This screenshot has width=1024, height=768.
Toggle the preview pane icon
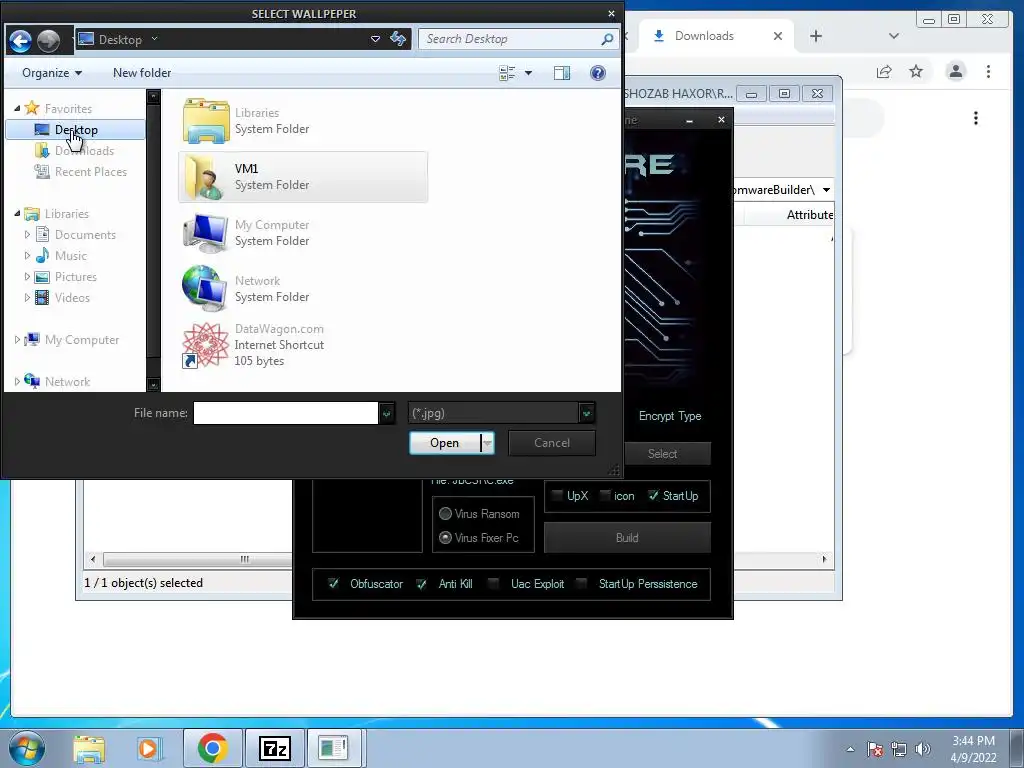click(562, 73)
